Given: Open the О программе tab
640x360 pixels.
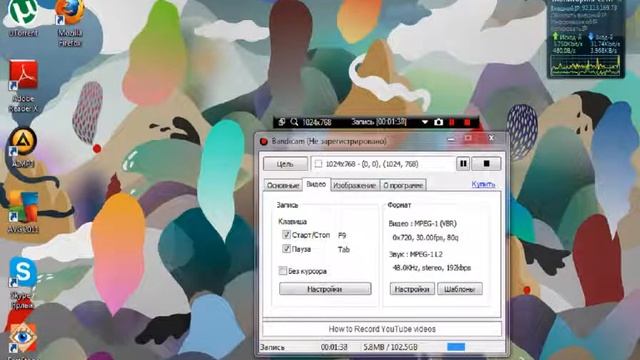Looking at the screenshot, I should tap(403, 185).
